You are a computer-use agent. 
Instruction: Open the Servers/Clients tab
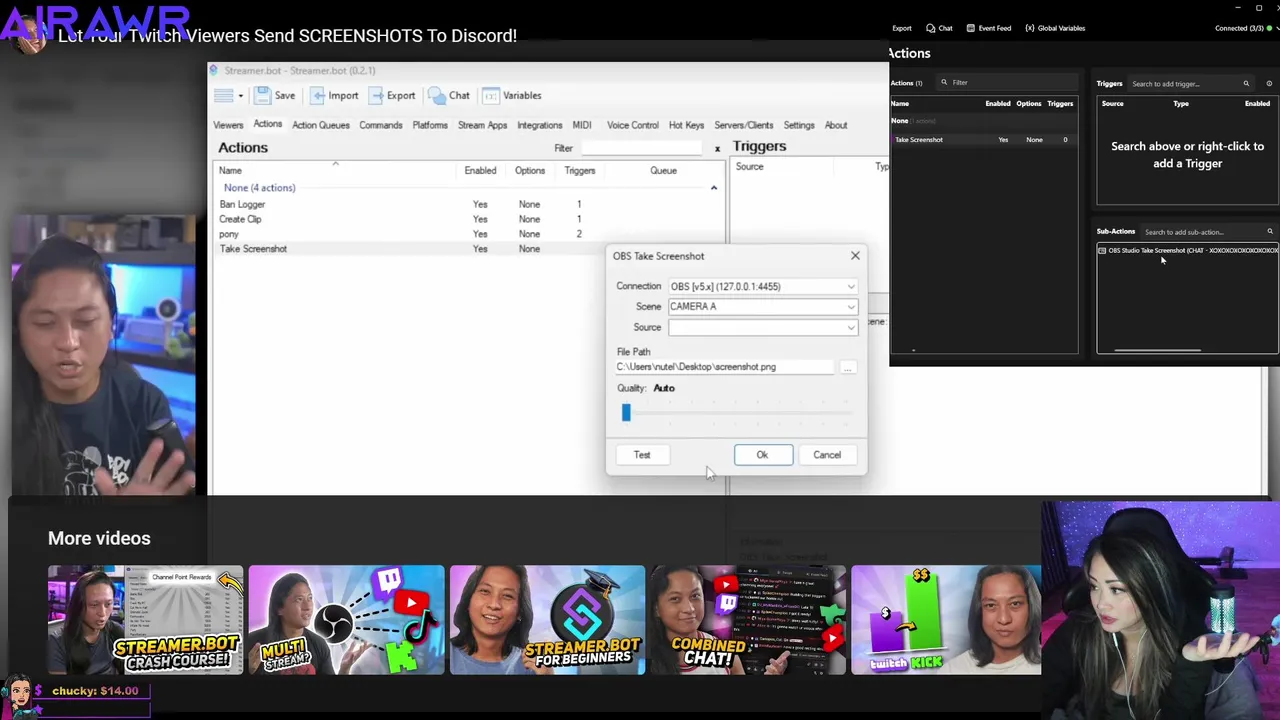(744, 125)
